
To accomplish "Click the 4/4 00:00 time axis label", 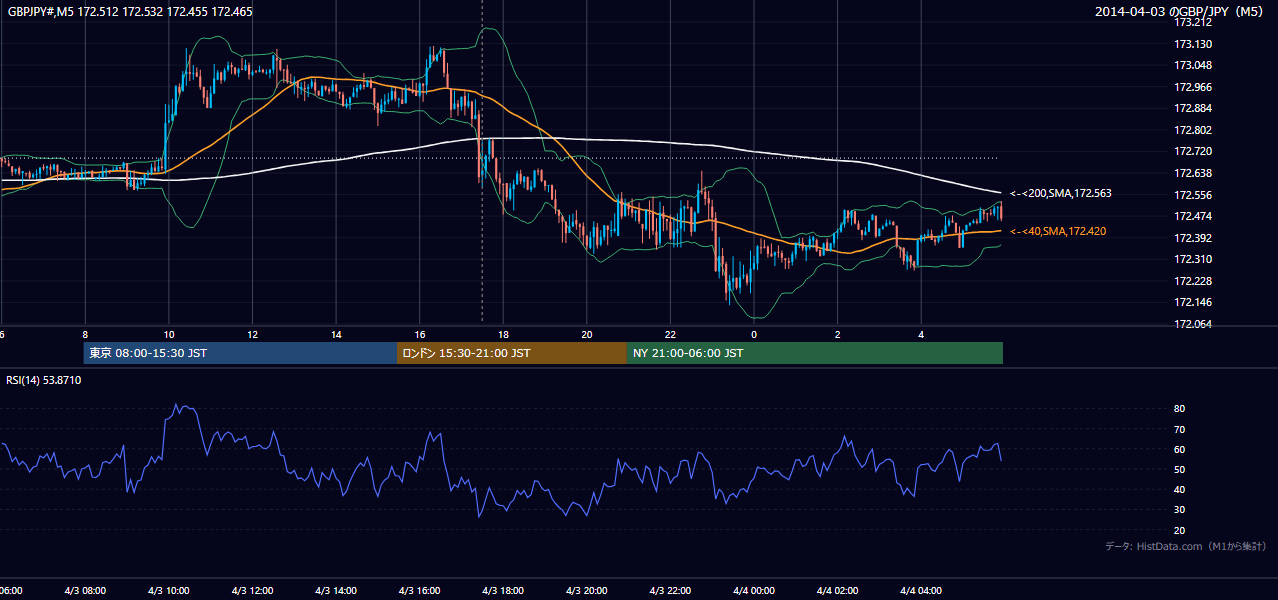I will pyautogui.click(x=754, y=590).
